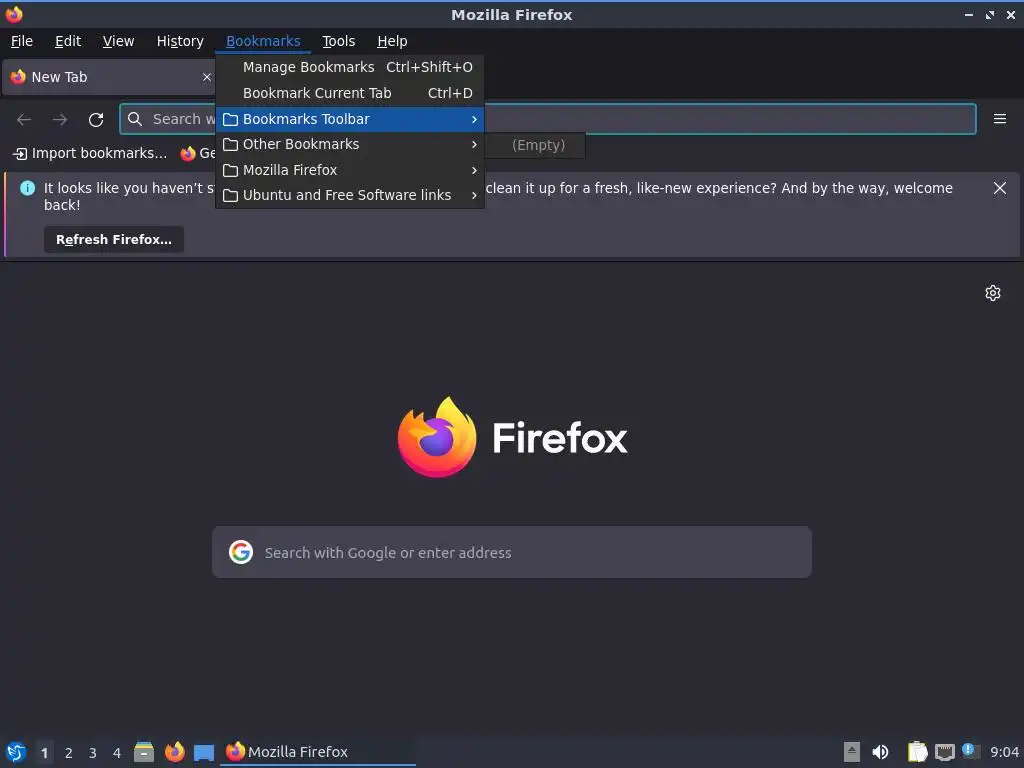Choose Bookmark Current Tab entry
This screenshot has height=768, width=1024.
(x=350, y=93)
